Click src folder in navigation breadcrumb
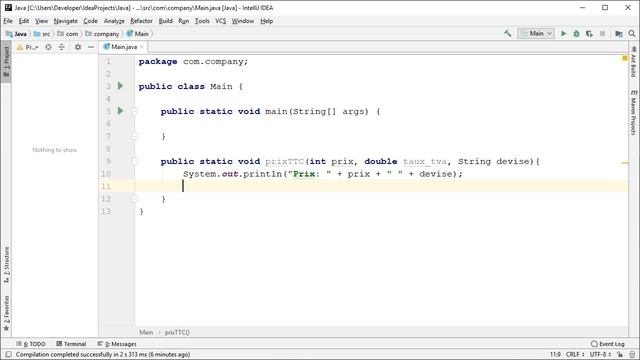The height and width of the screenshot is (360, 640). click(x=42, y=34)
